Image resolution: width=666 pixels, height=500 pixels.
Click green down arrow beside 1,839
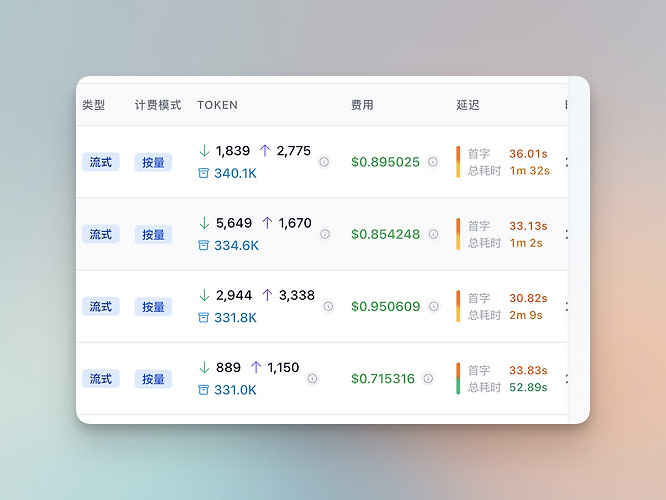coord(204,150)
